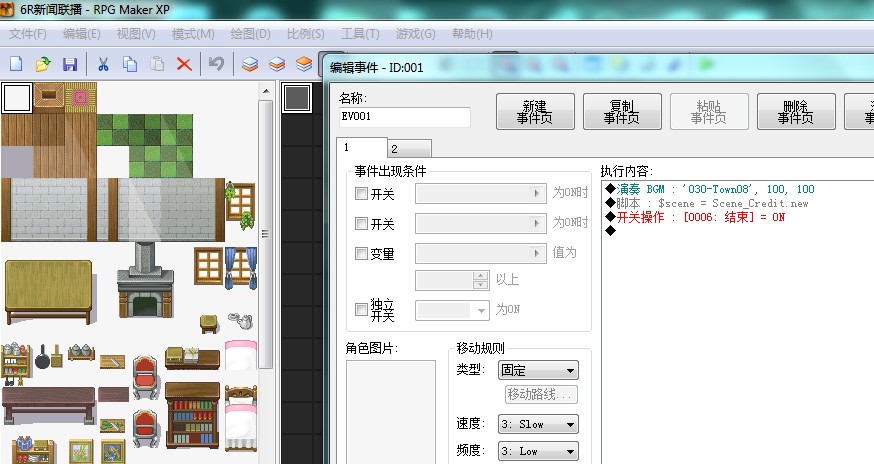Click the 粘贴事件页 button
The image size is (874, 464).
(x=709, y=112)
